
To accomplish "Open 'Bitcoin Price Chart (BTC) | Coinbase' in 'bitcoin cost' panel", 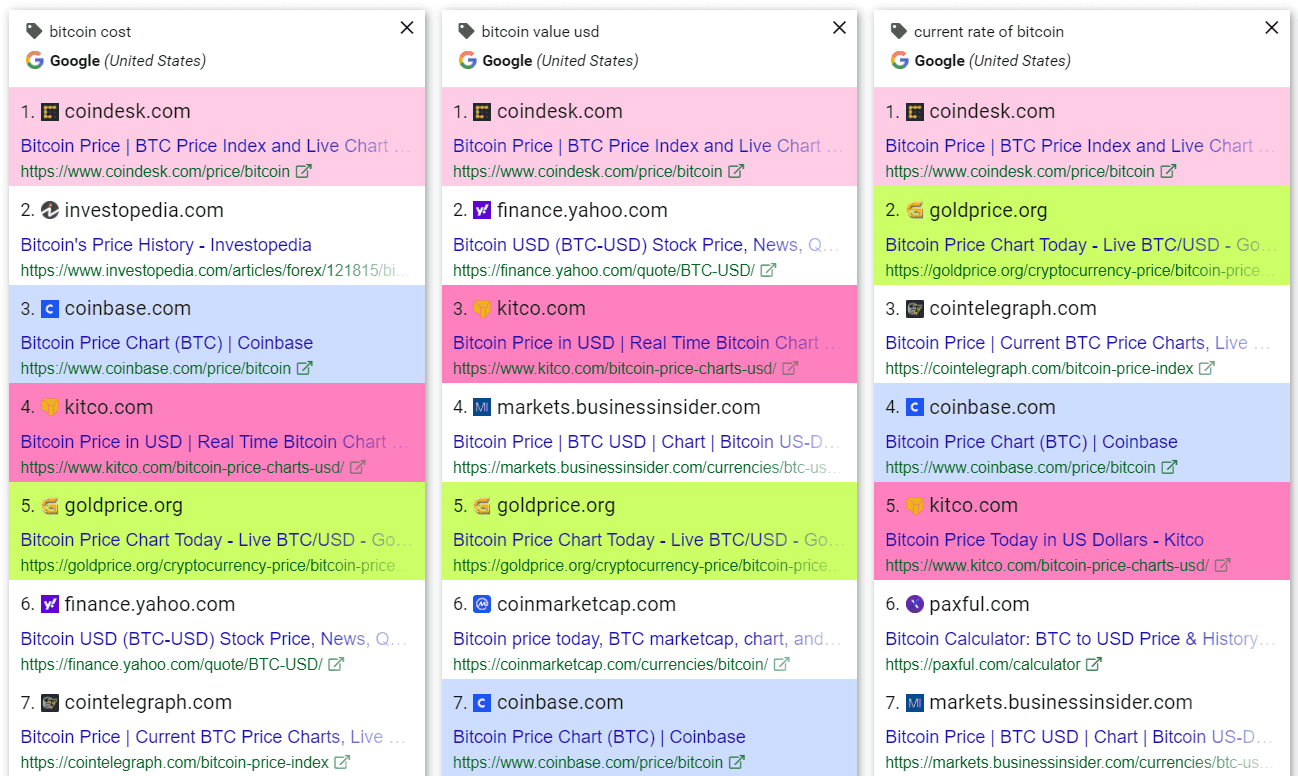I will (167, 342).
